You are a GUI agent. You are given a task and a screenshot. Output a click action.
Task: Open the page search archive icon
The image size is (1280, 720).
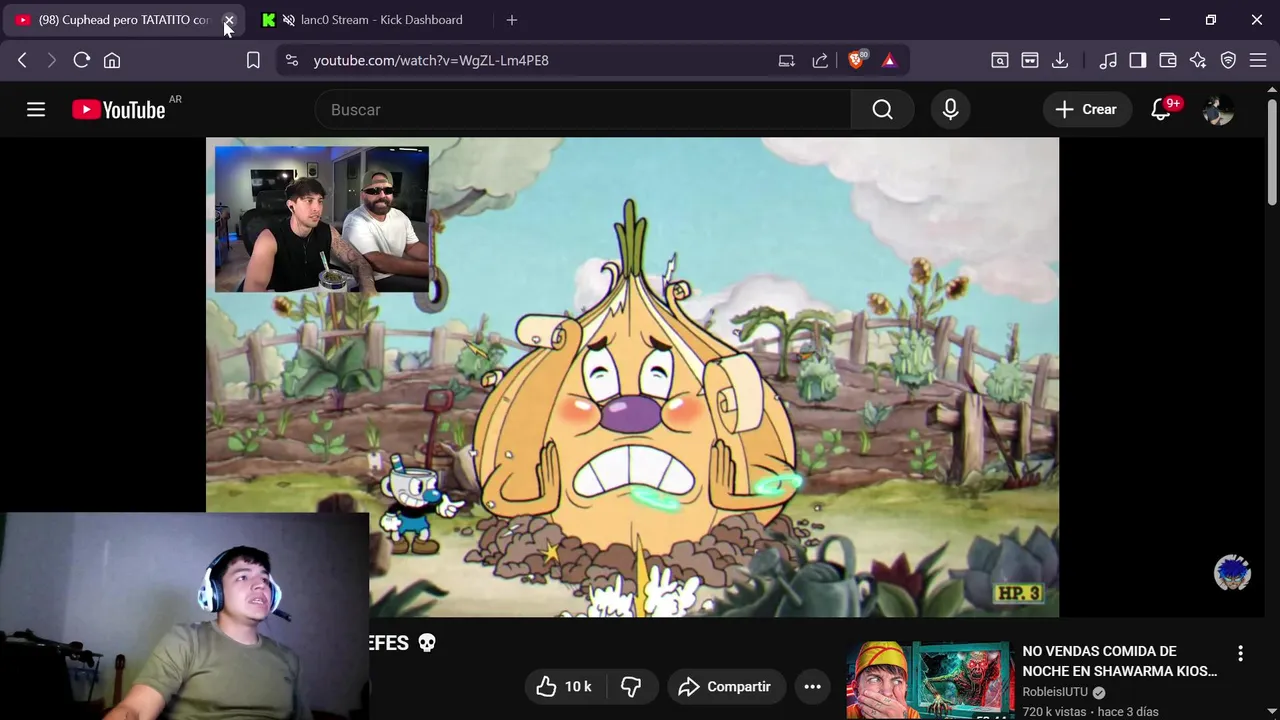tap(999, 60)
